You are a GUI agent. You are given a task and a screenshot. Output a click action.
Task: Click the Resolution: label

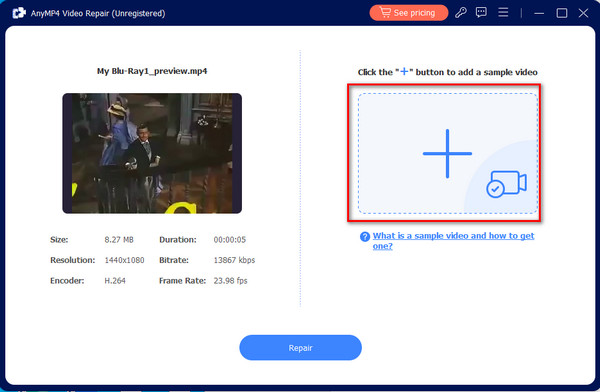[x=73, y=260]
